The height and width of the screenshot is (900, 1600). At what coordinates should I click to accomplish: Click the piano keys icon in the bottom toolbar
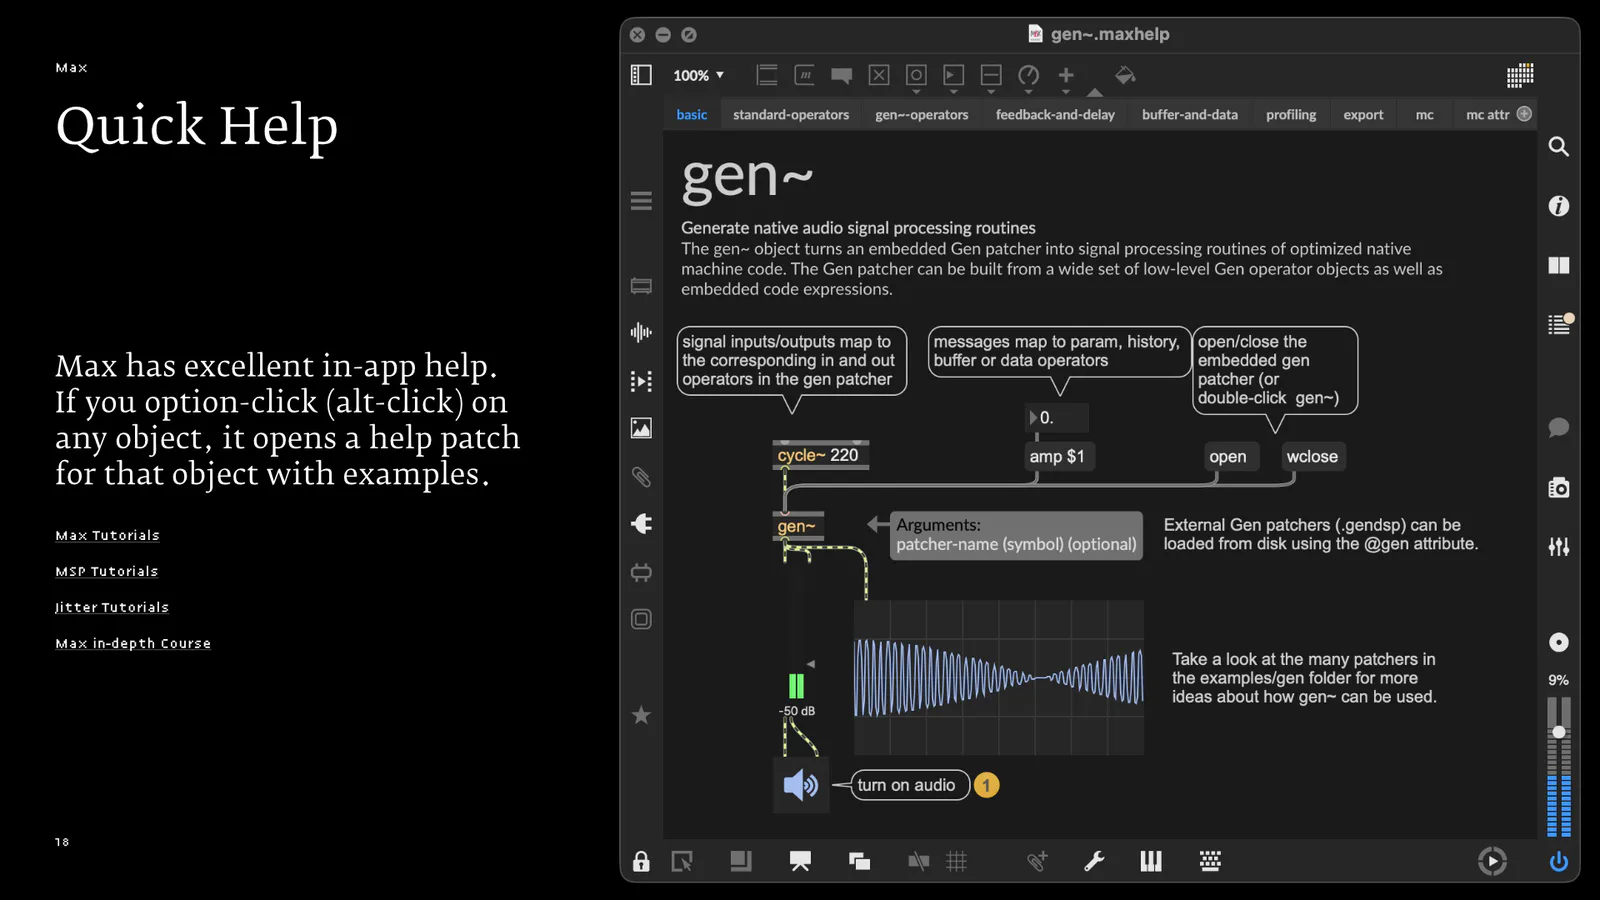(1151, 861)
